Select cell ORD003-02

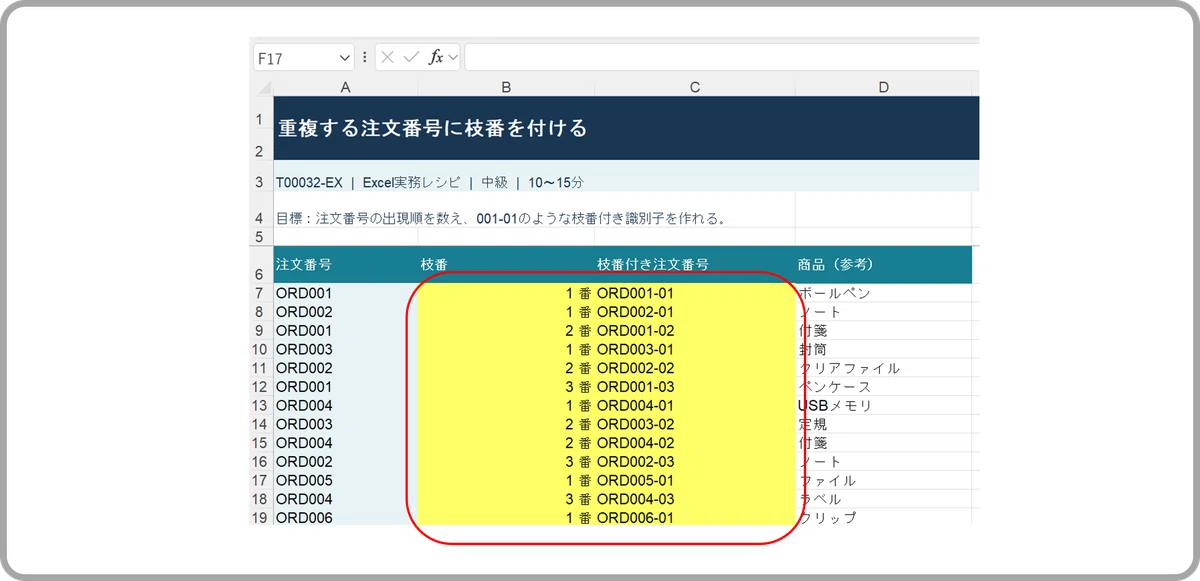point(695,424)
